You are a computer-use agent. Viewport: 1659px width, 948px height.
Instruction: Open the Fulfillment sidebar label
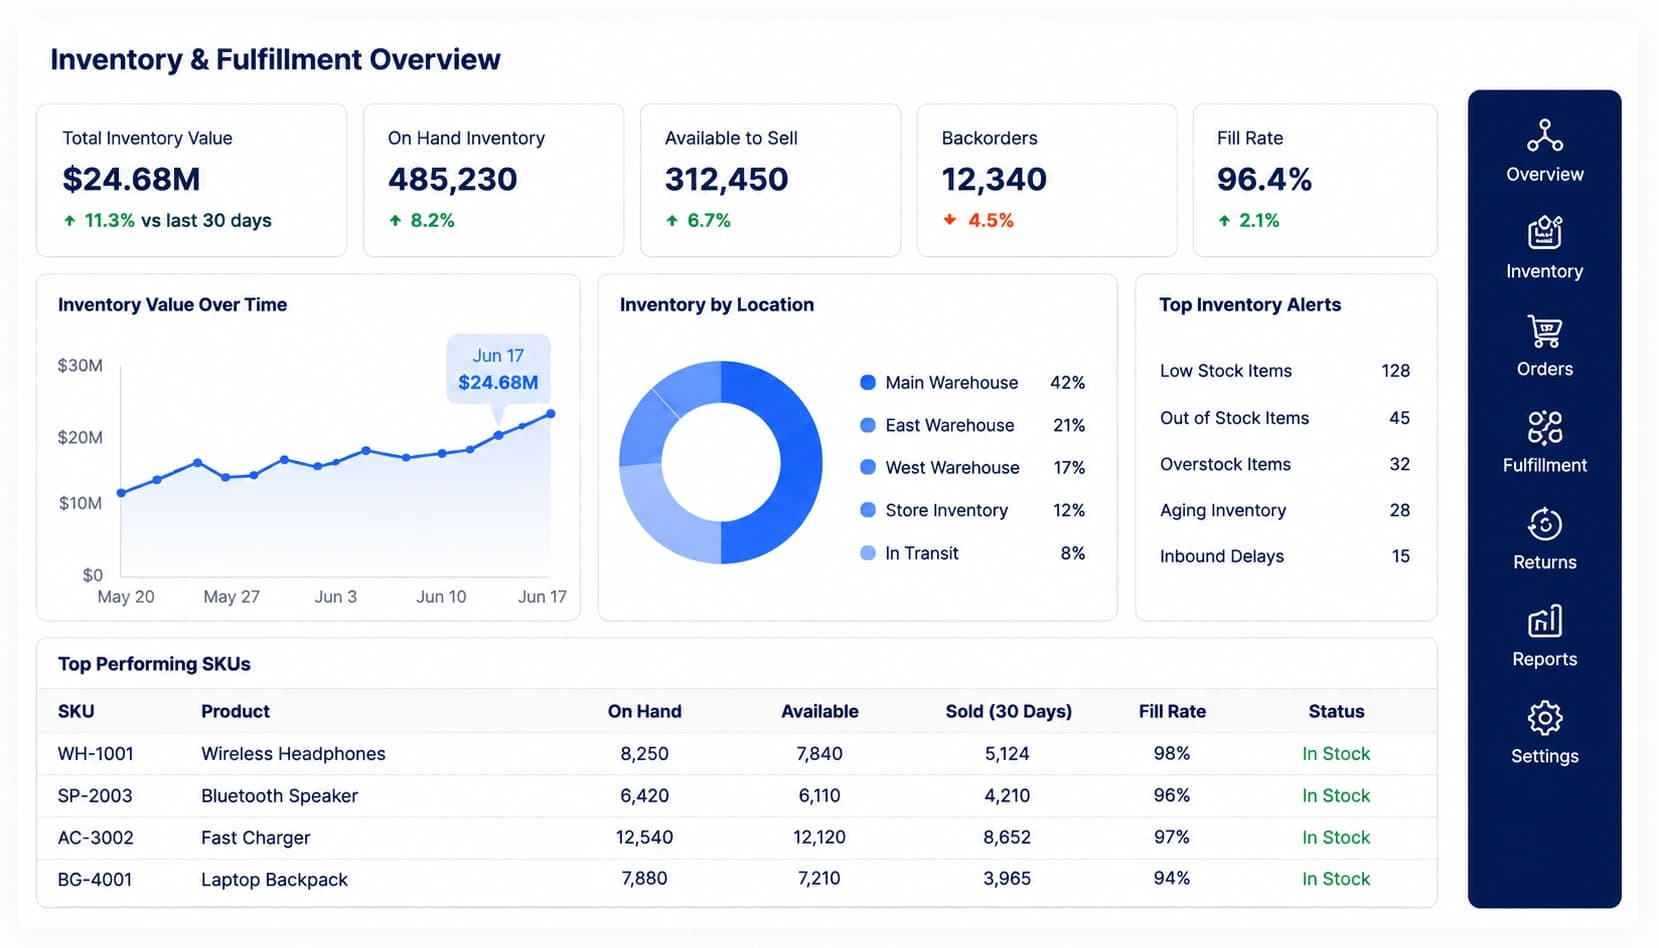[1544, 465]
